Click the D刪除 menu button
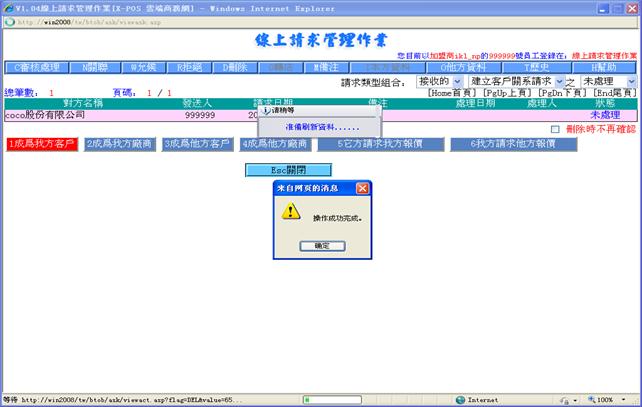The width and height of the screenshot is (642, 407). click(x=236, y=67)
